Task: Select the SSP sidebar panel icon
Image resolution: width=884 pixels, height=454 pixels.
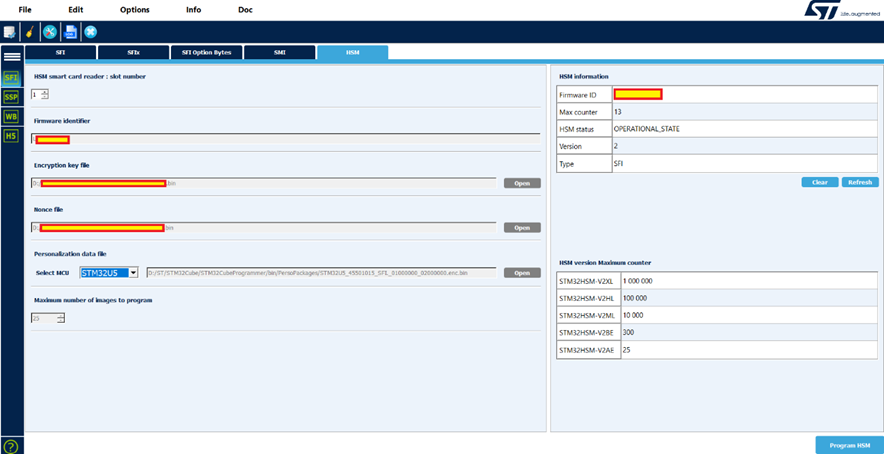Action: pyautogui.click(x=11, y=97)
